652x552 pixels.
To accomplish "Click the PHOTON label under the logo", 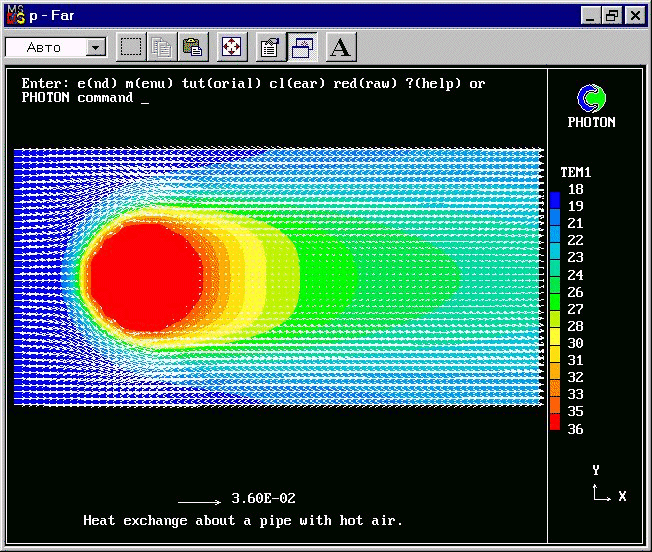I will pyautogui.click(x=591, y=122).
